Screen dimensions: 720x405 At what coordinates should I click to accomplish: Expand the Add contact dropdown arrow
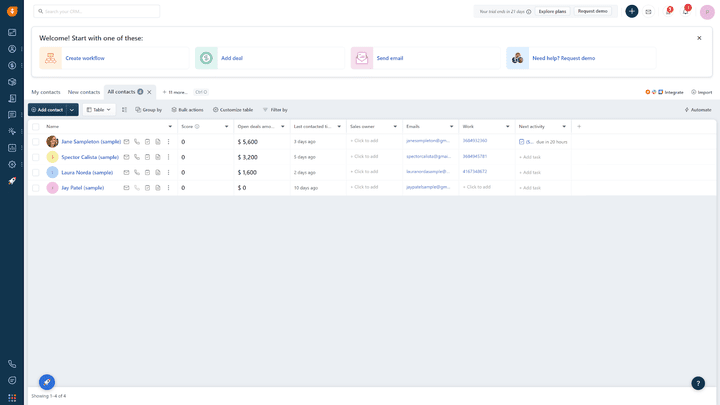point(72,110)
